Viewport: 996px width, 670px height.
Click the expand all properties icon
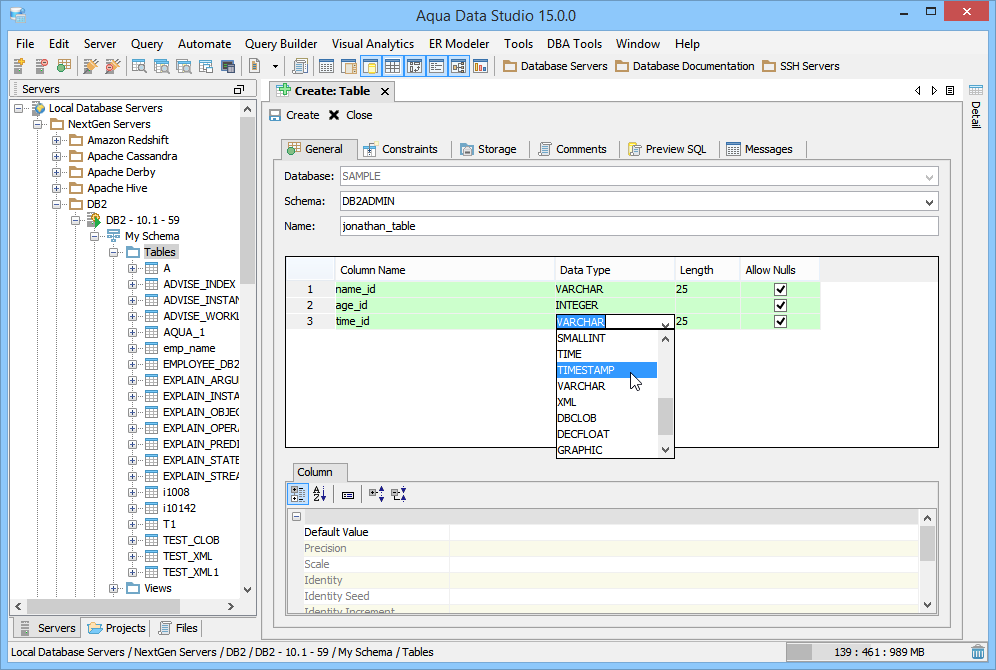point(376,494)
